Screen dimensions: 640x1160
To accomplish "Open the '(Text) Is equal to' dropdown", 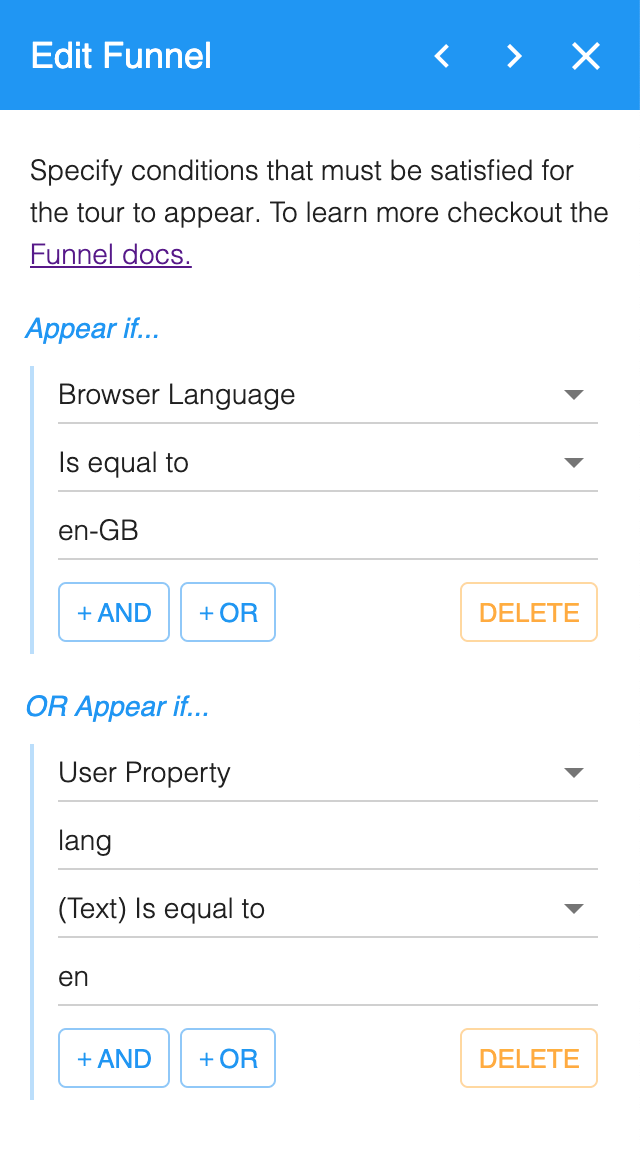I will coord(328,909).
